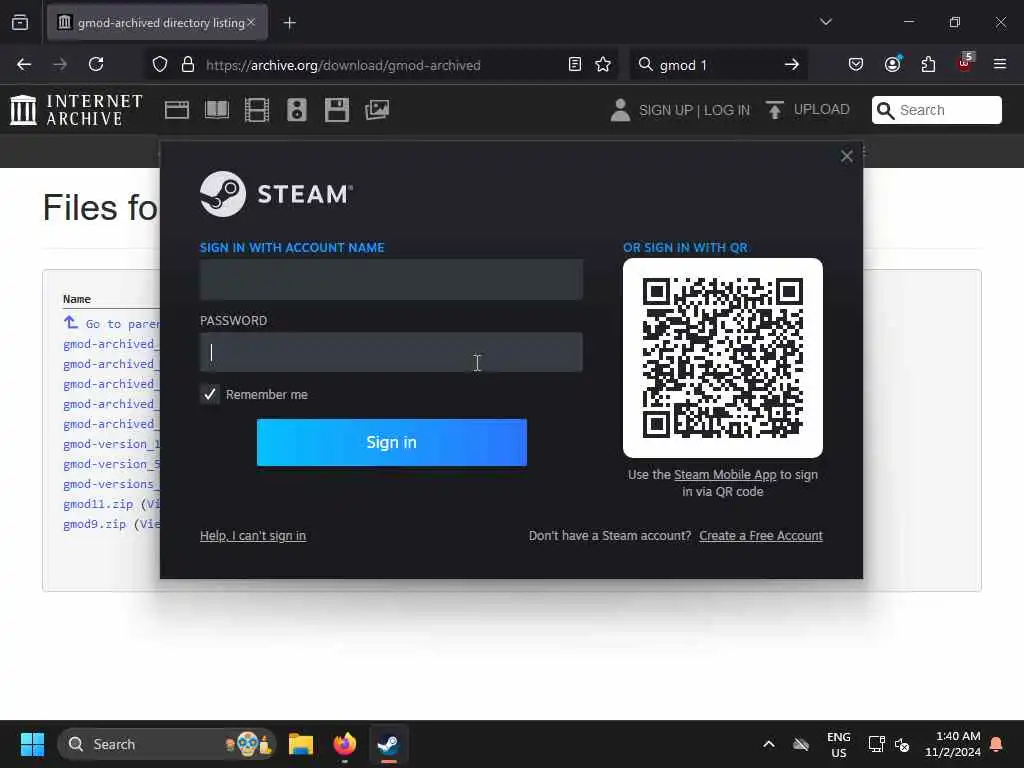The height and width of the screenshot is (768, 1024).
Task: Open the notification bell in tray
Action: tap(997, 744)
